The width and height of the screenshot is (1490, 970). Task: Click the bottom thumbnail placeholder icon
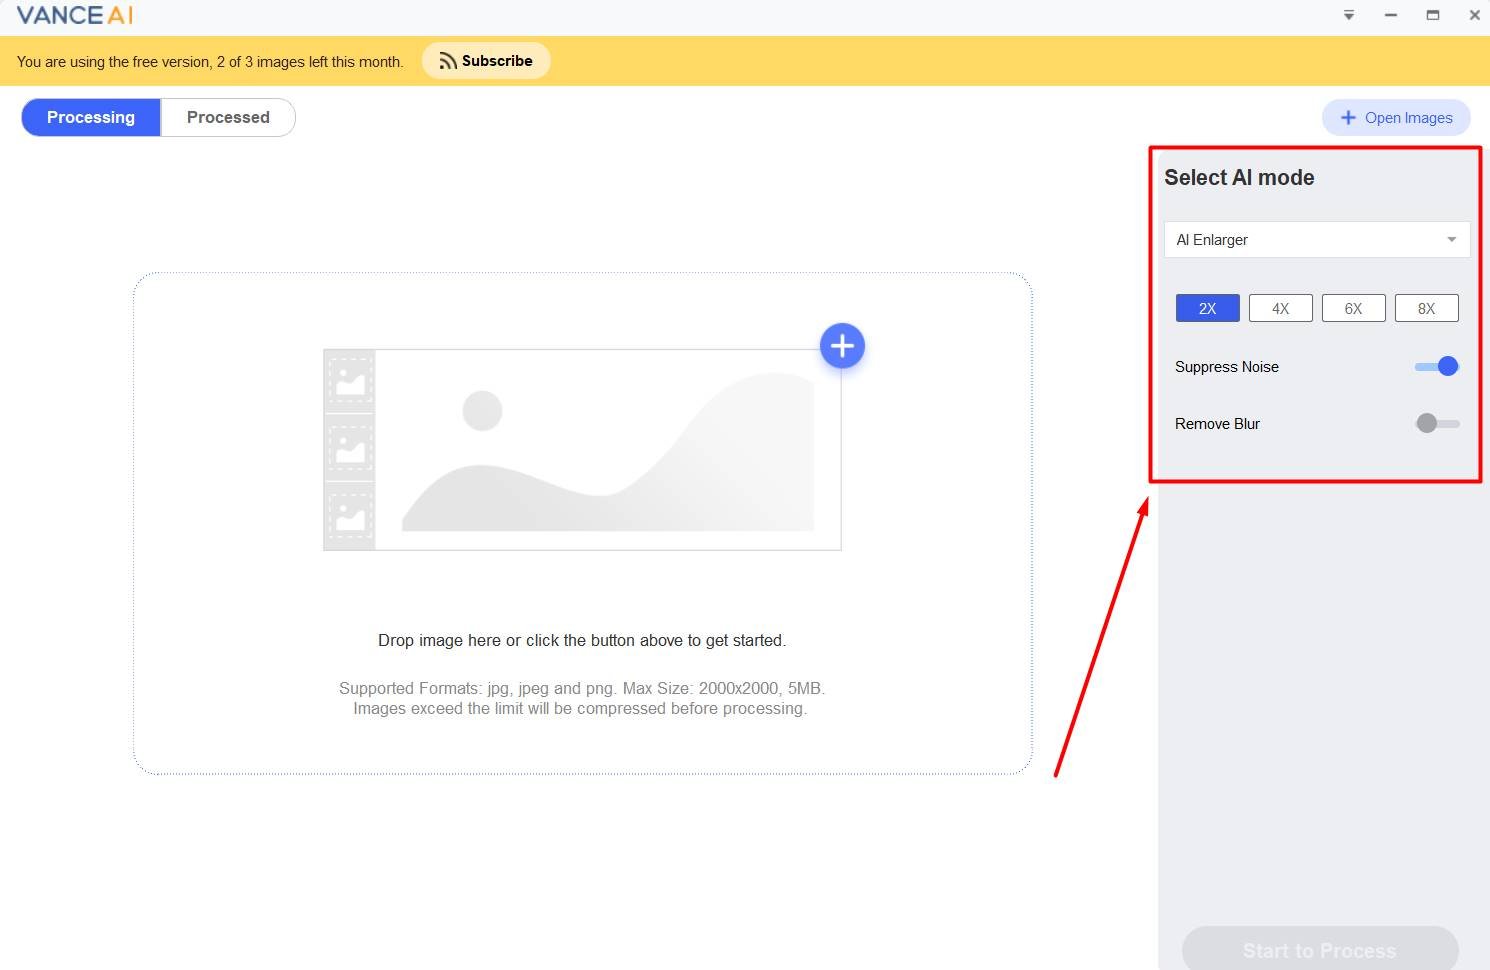pyautogui.click(x=350, y=516)
